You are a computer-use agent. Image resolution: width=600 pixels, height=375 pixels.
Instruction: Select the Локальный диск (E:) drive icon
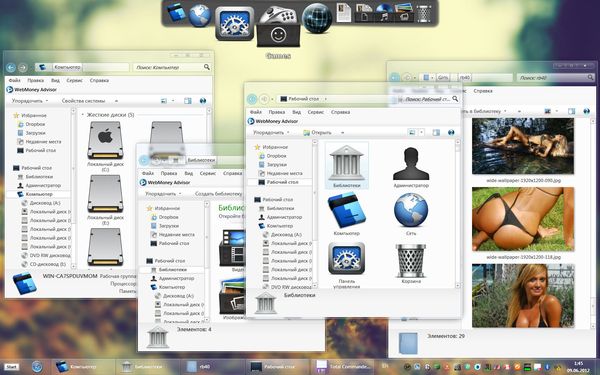[105, 199]
